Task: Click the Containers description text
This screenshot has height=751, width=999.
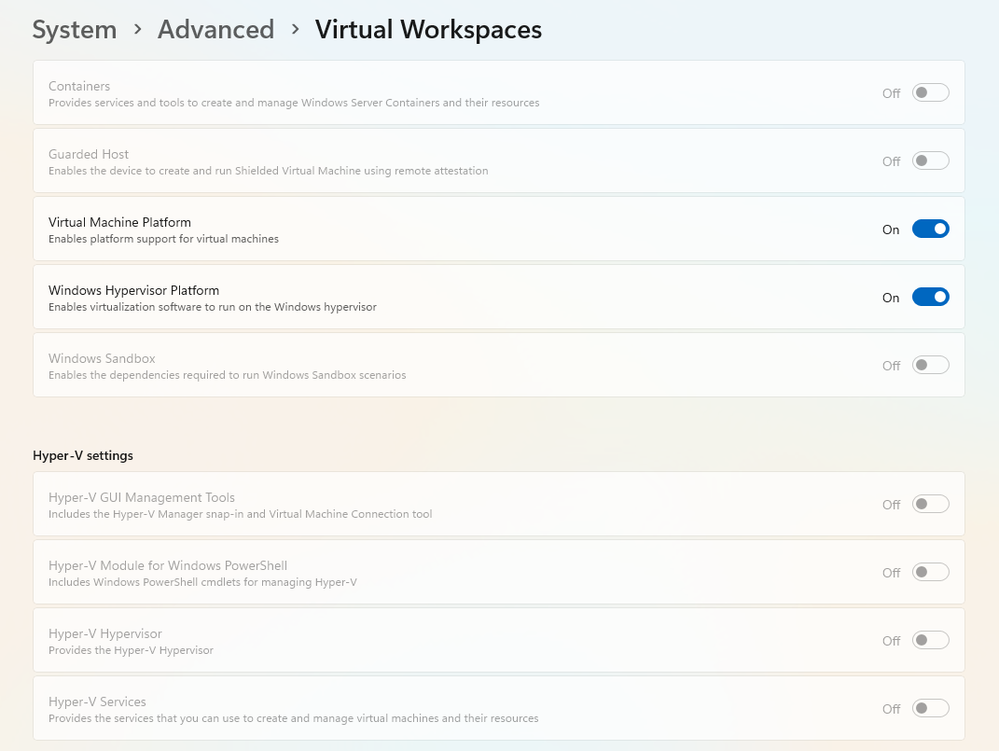Action: [294, 103]
